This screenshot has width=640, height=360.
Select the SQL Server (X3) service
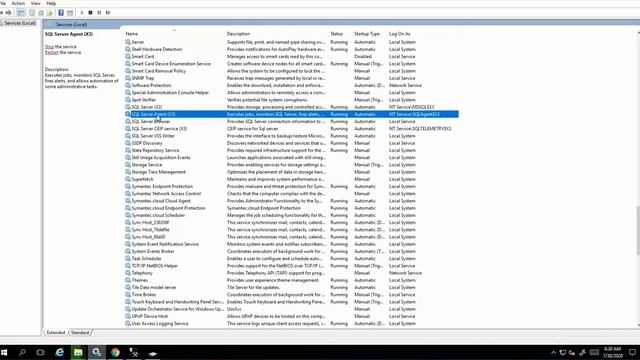pos(292,107)
